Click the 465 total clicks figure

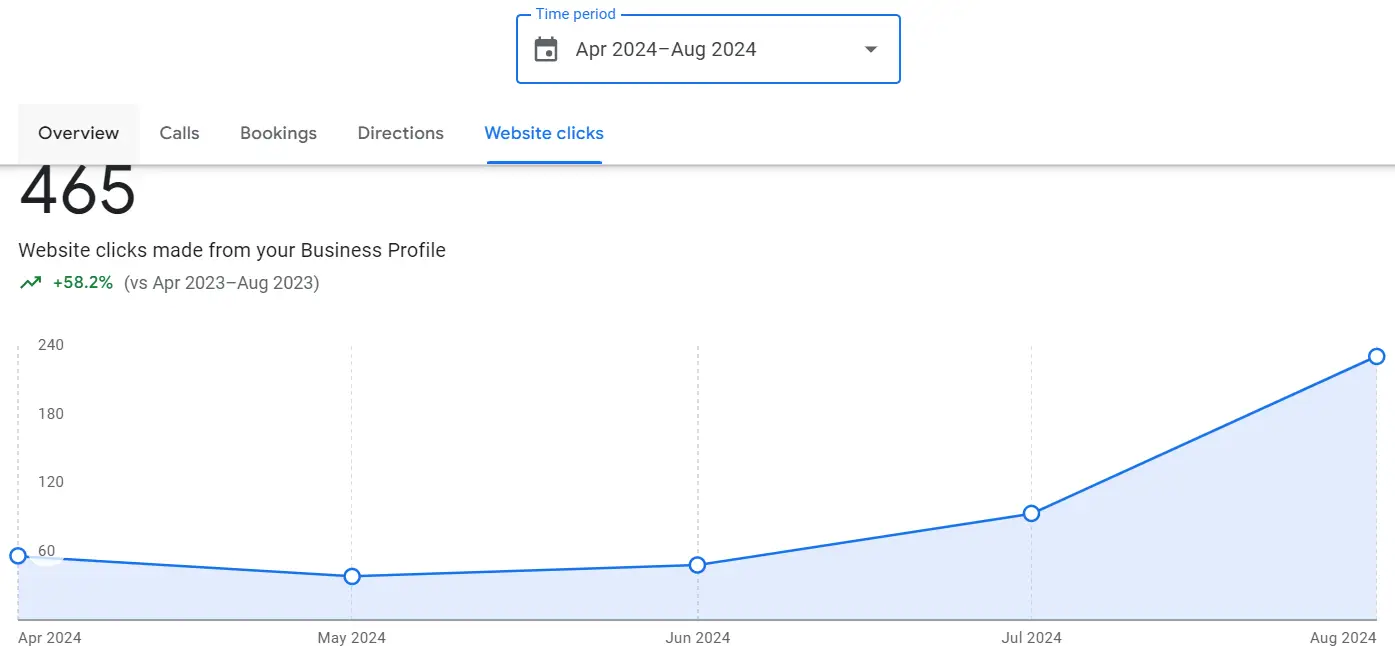[x=77, y=190]
